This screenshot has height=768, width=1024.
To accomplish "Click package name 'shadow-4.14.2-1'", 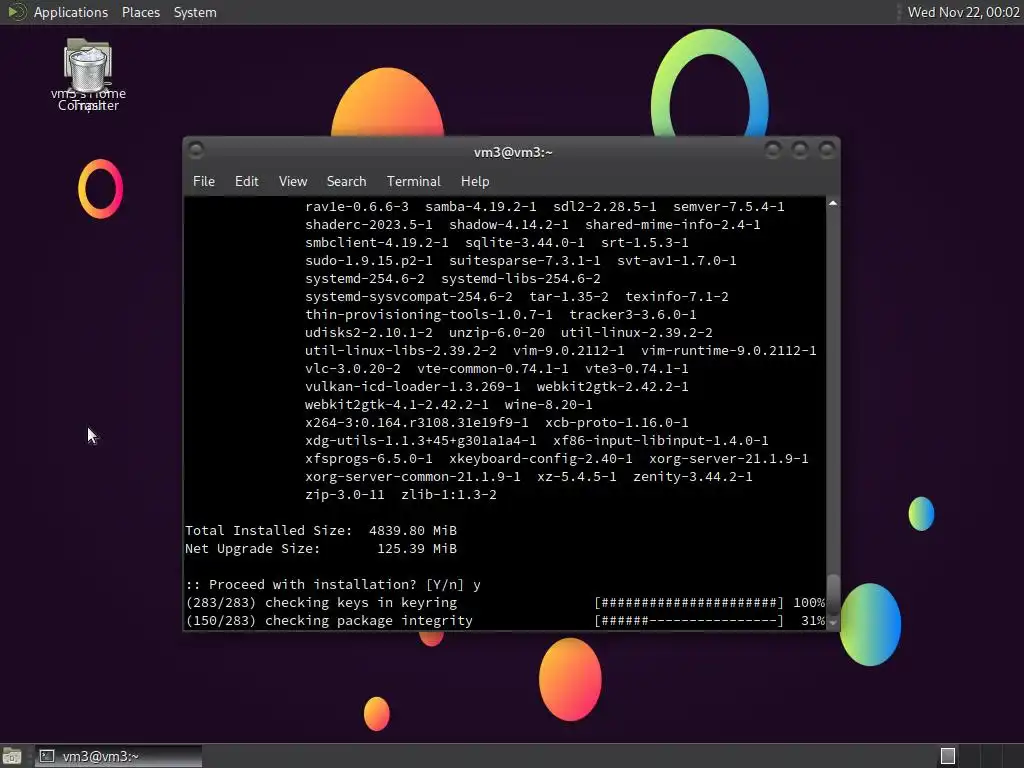I will pos(509,225).
